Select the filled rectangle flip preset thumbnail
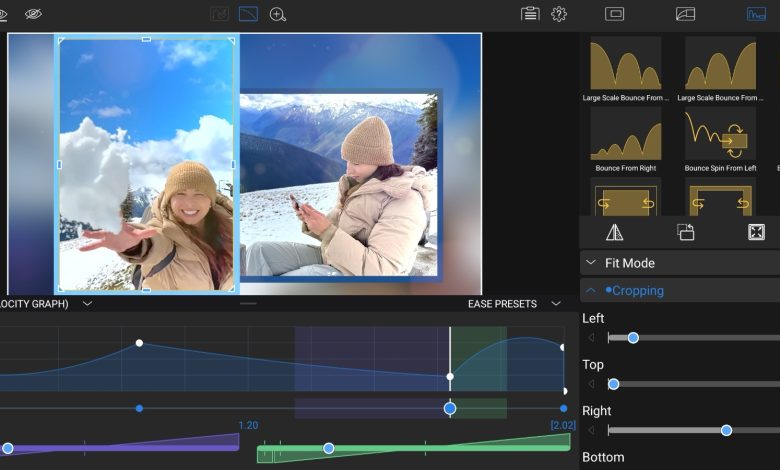 (x=626, y=197)
